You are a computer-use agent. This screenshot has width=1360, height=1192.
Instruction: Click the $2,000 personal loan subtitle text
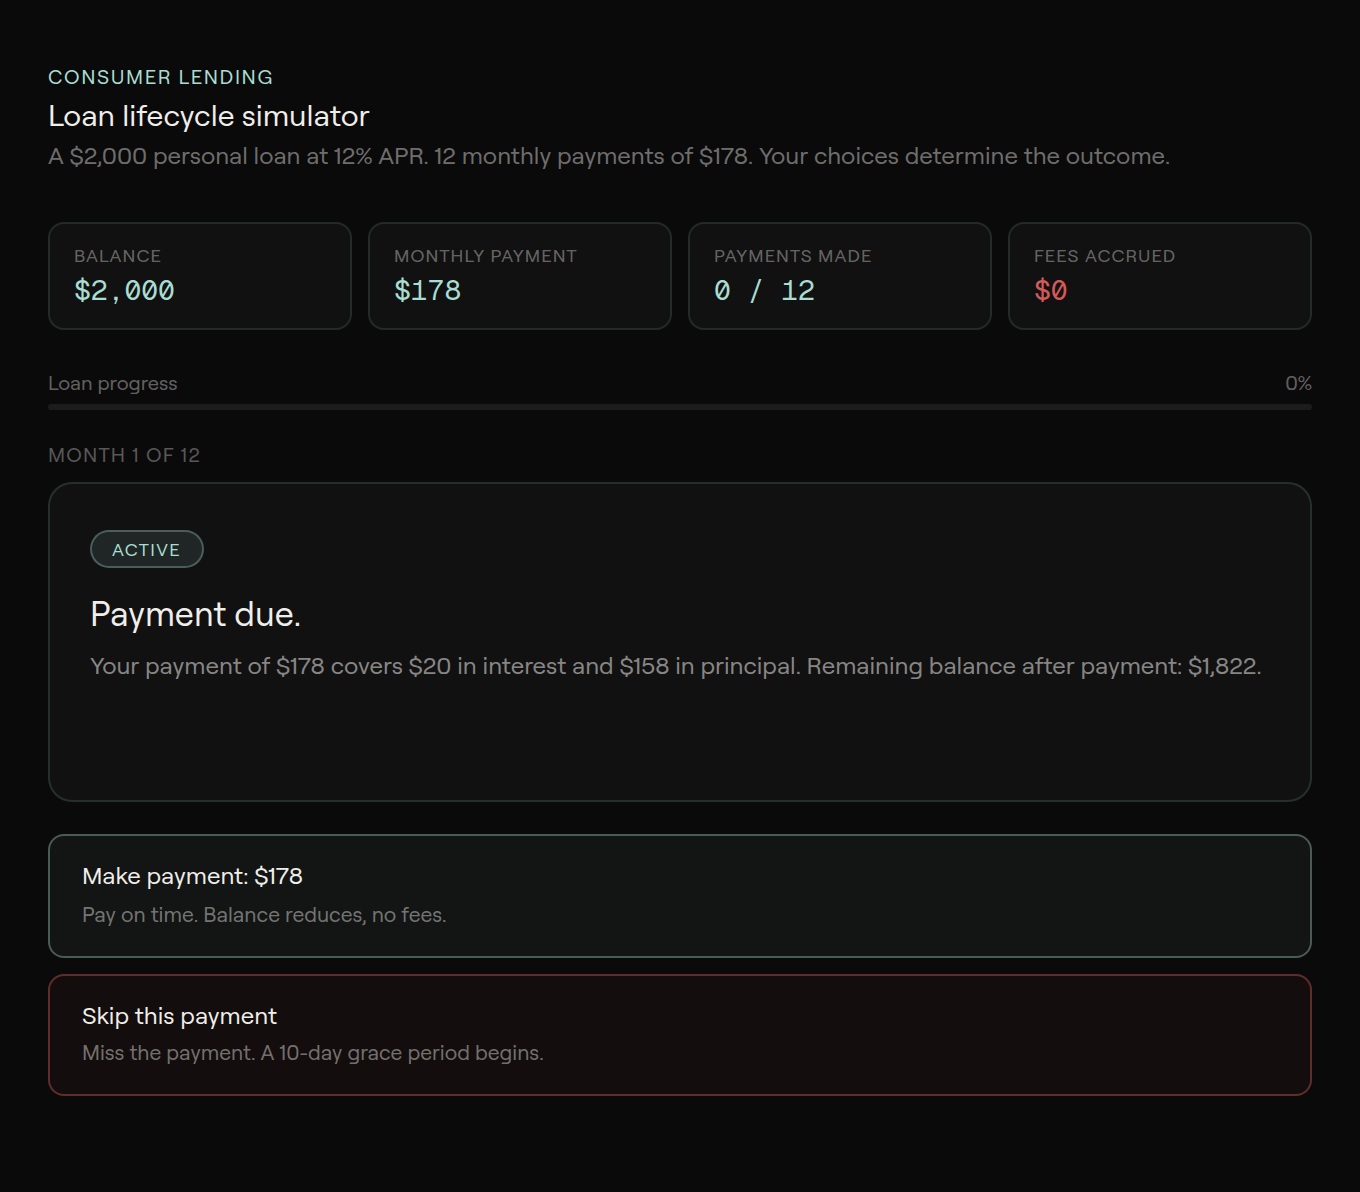[x=608, y=156]
